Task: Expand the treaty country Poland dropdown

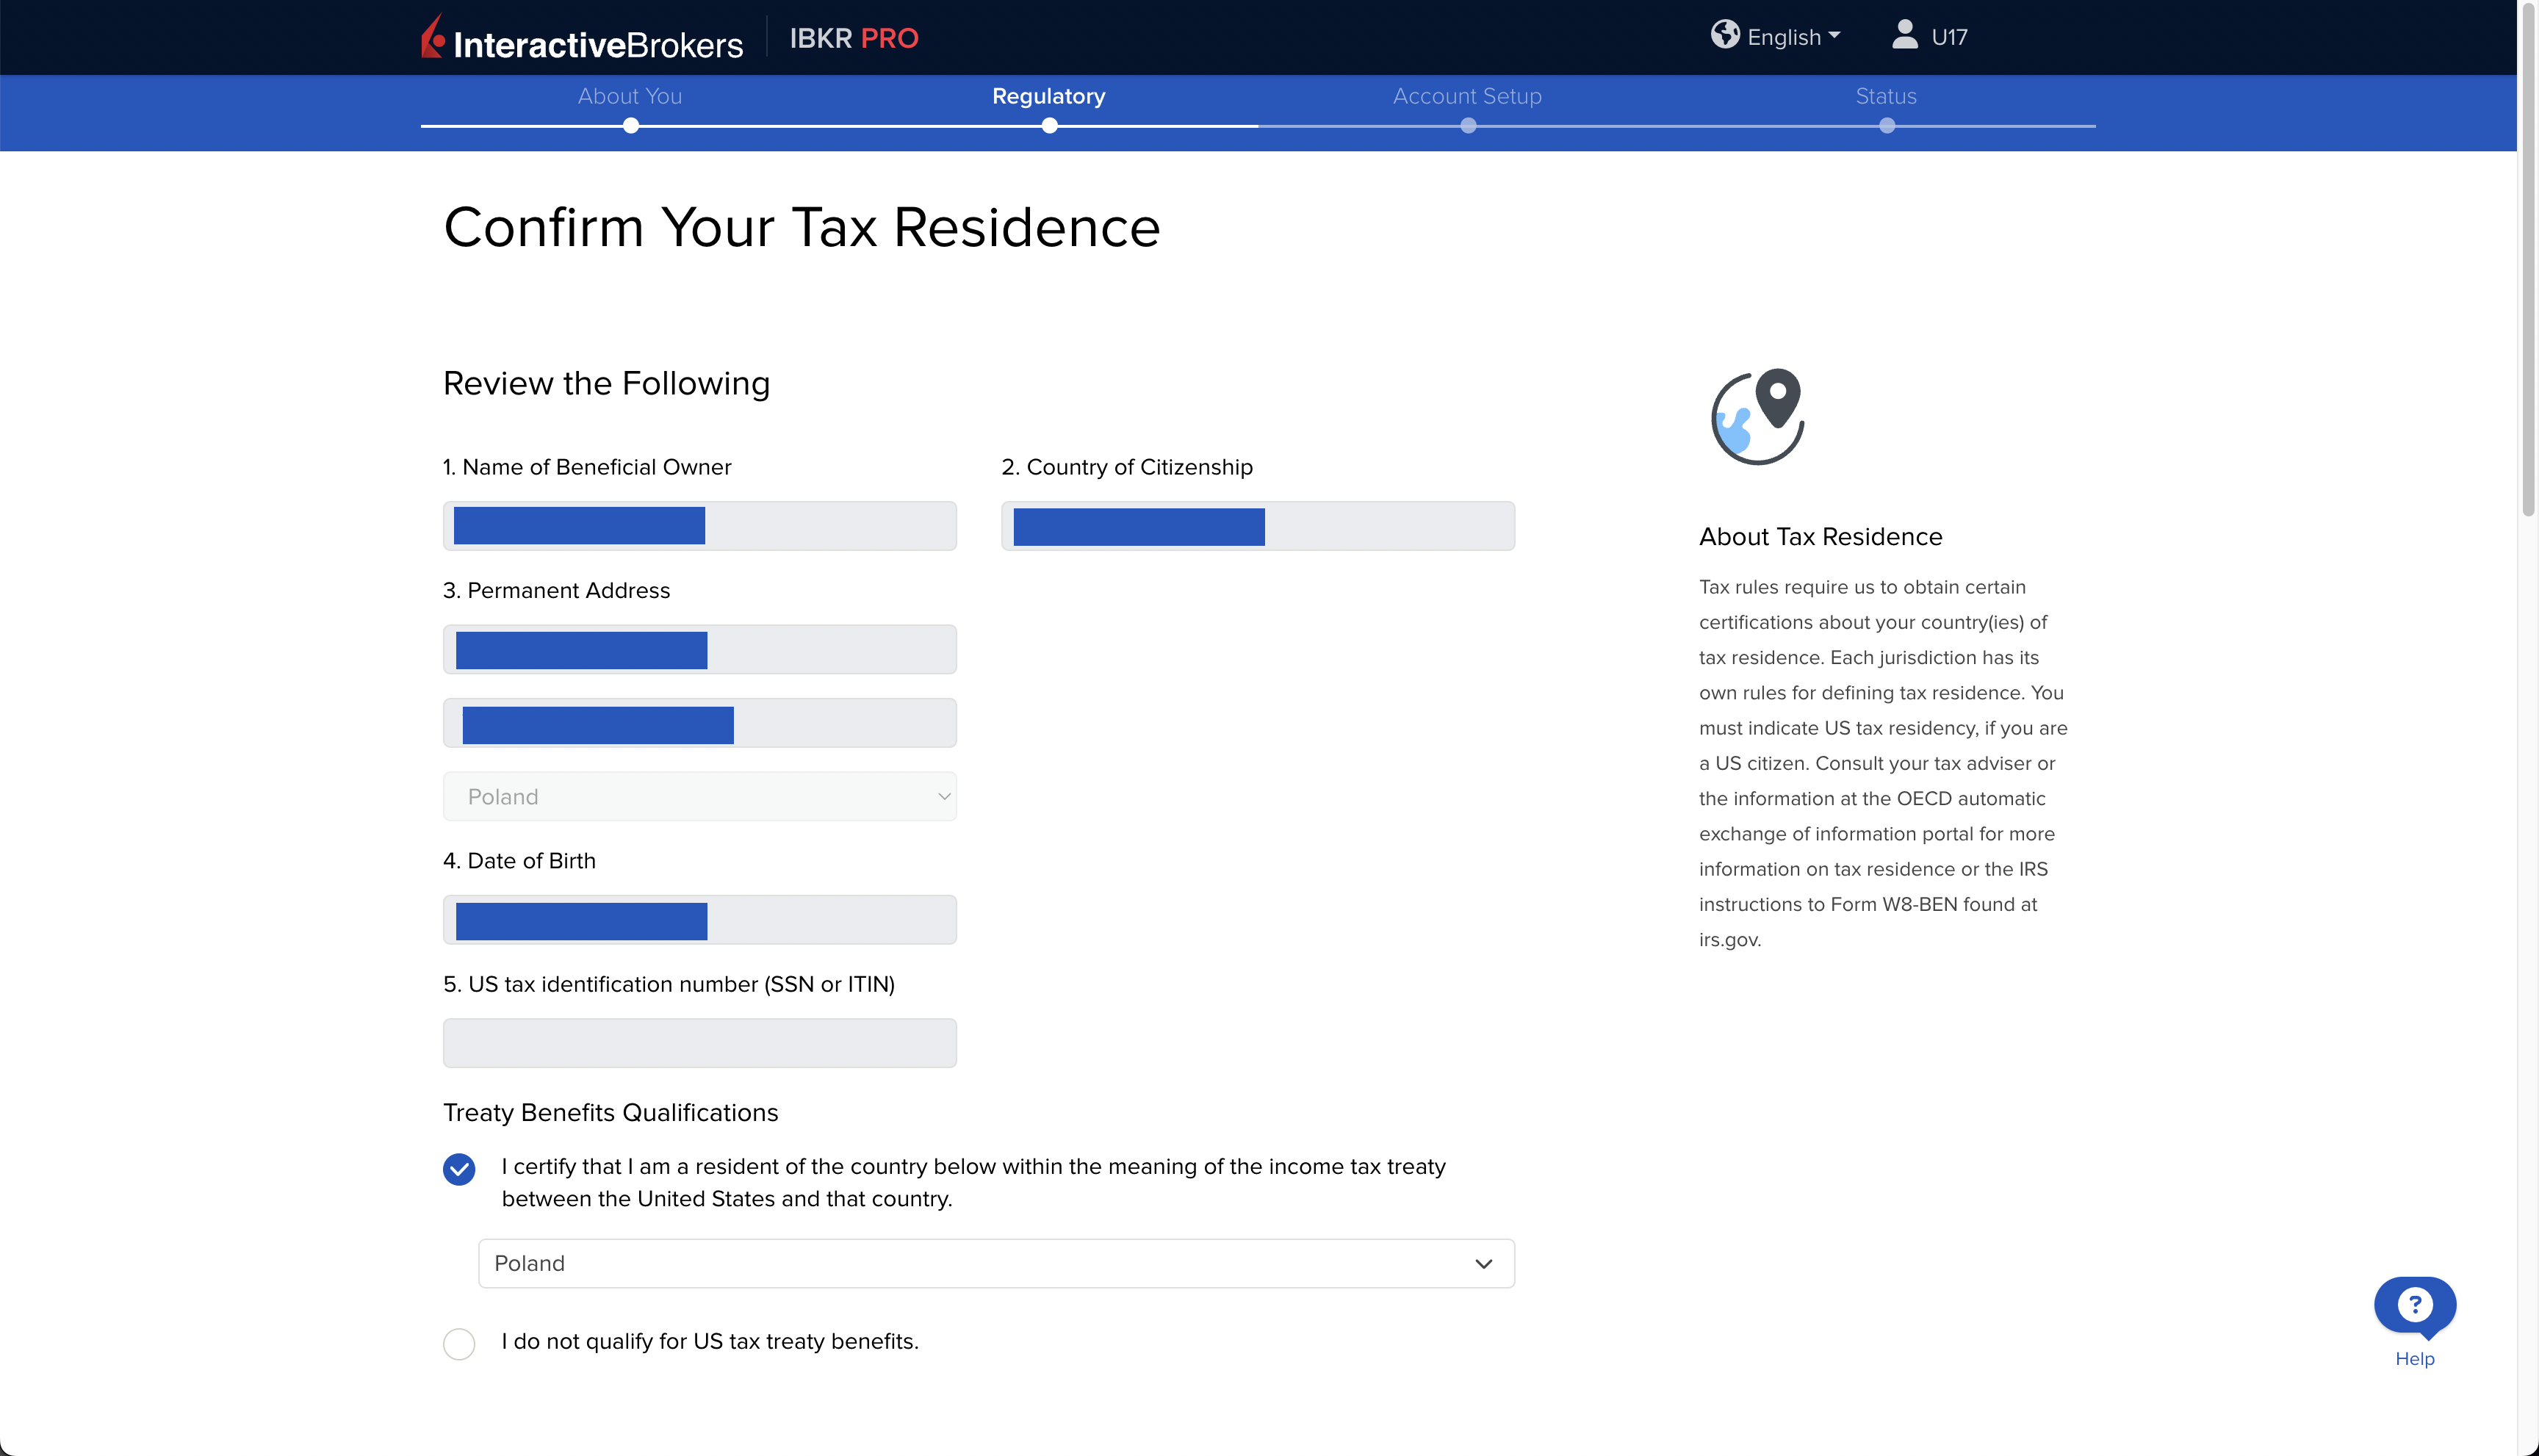Action: click(x=996, y=1263)
